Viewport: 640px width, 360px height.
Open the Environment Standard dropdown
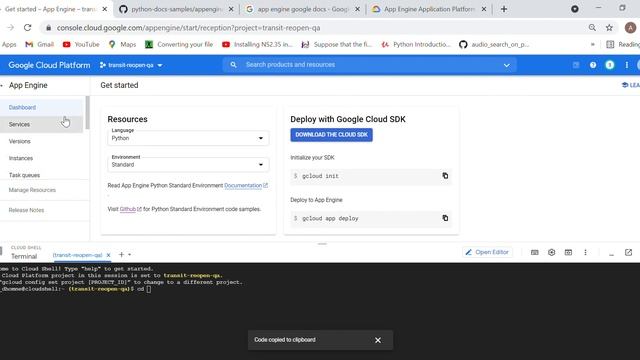(x=188, y=164)
